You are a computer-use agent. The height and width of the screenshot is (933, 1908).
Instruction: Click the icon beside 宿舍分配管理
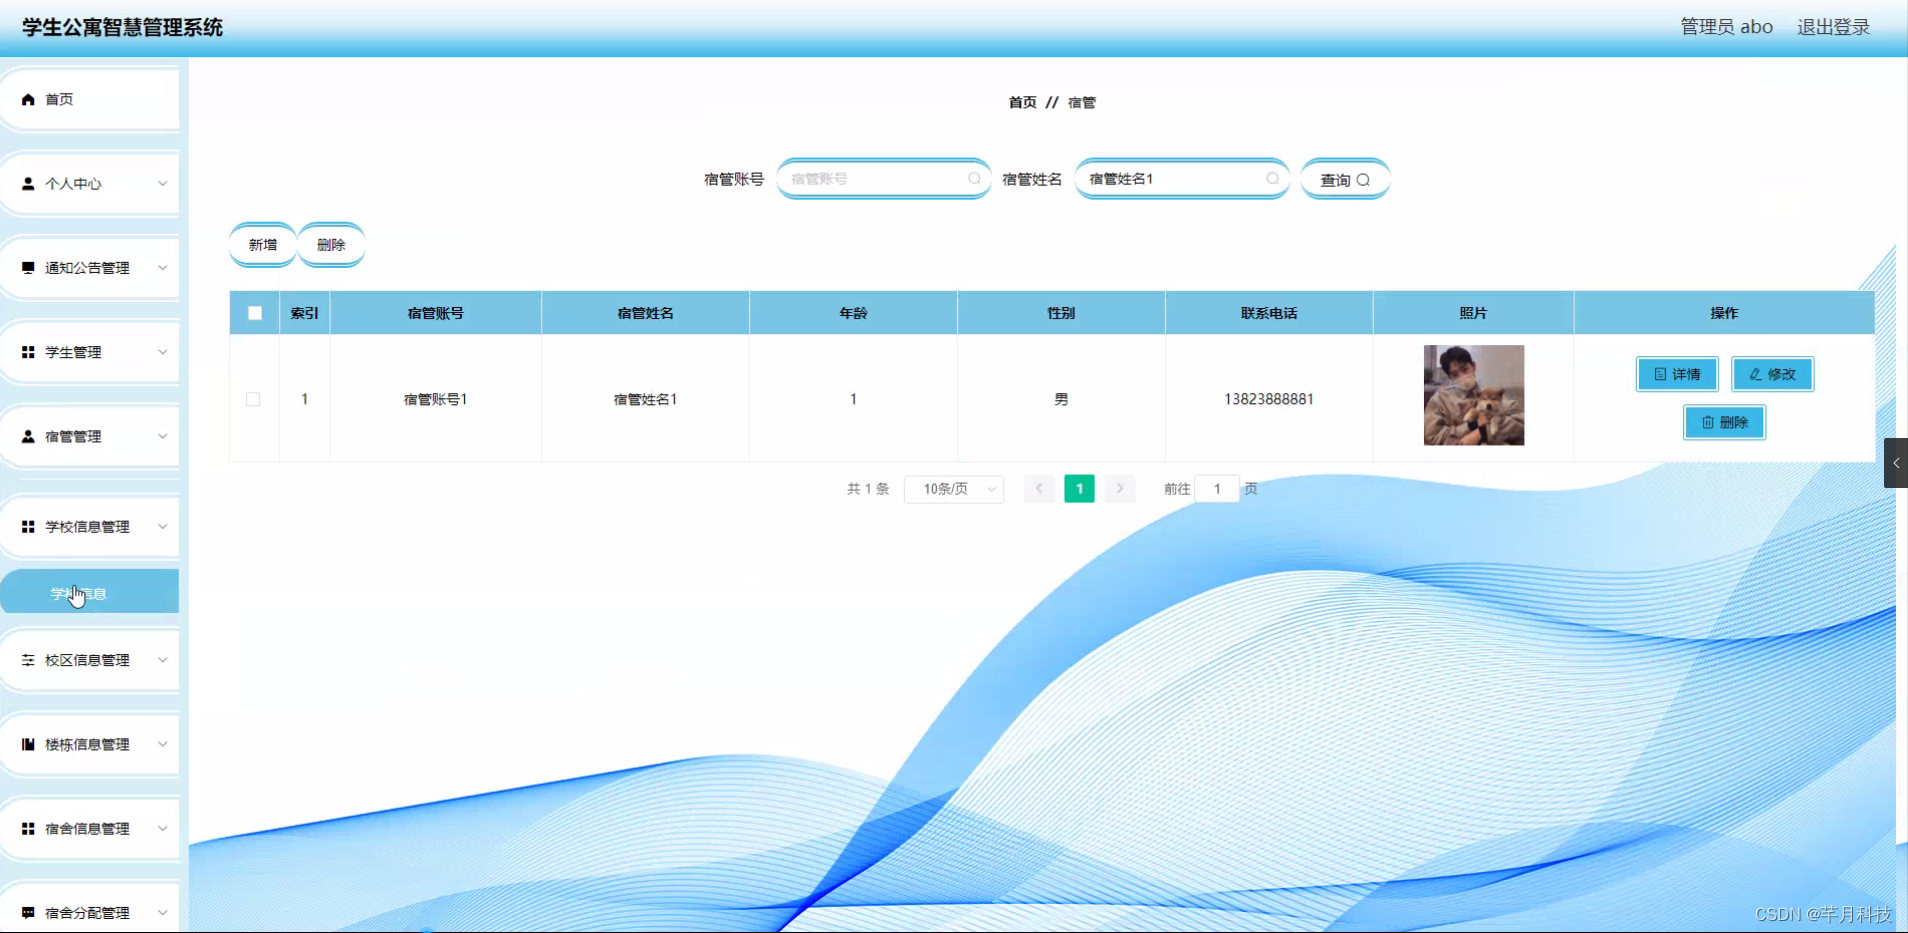27,912
